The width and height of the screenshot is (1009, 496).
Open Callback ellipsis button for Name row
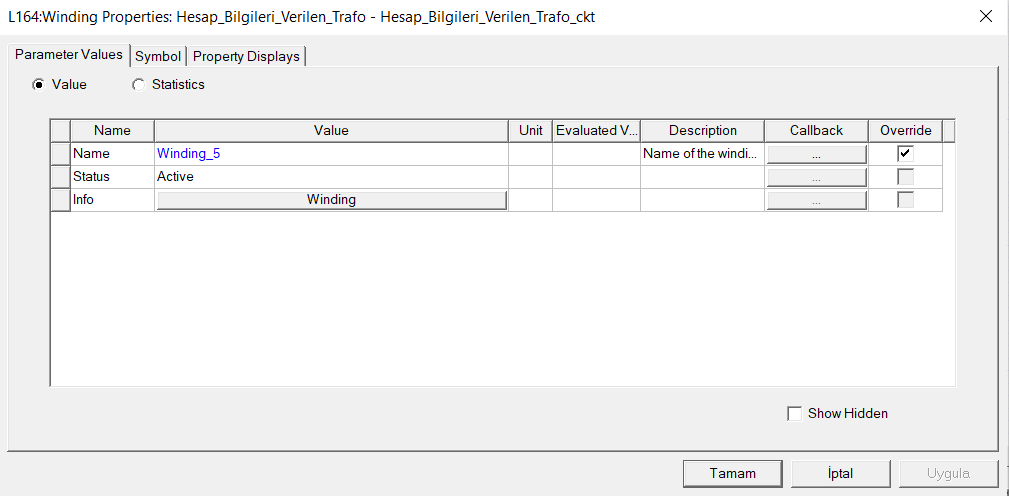pyautogui.click(x=816, y=155)
